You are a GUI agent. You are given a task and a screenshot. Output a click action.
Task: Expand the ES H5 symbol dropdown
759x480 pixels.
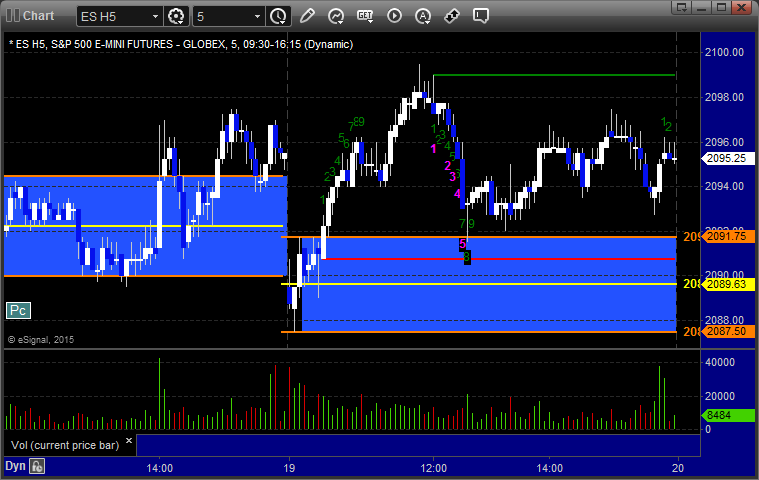155,16
